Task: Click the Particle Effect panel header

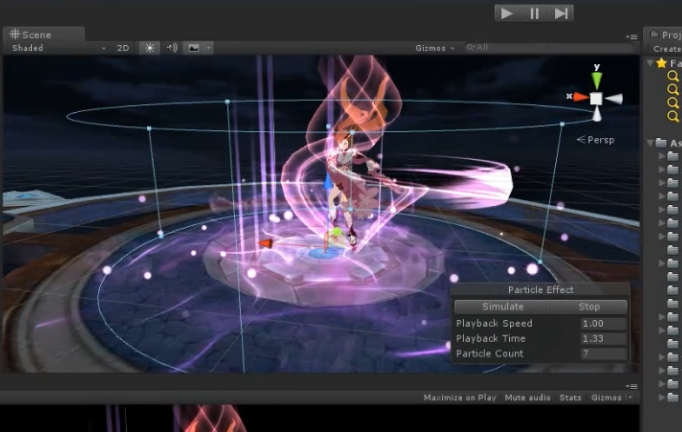Action: (x=541, y=290)
